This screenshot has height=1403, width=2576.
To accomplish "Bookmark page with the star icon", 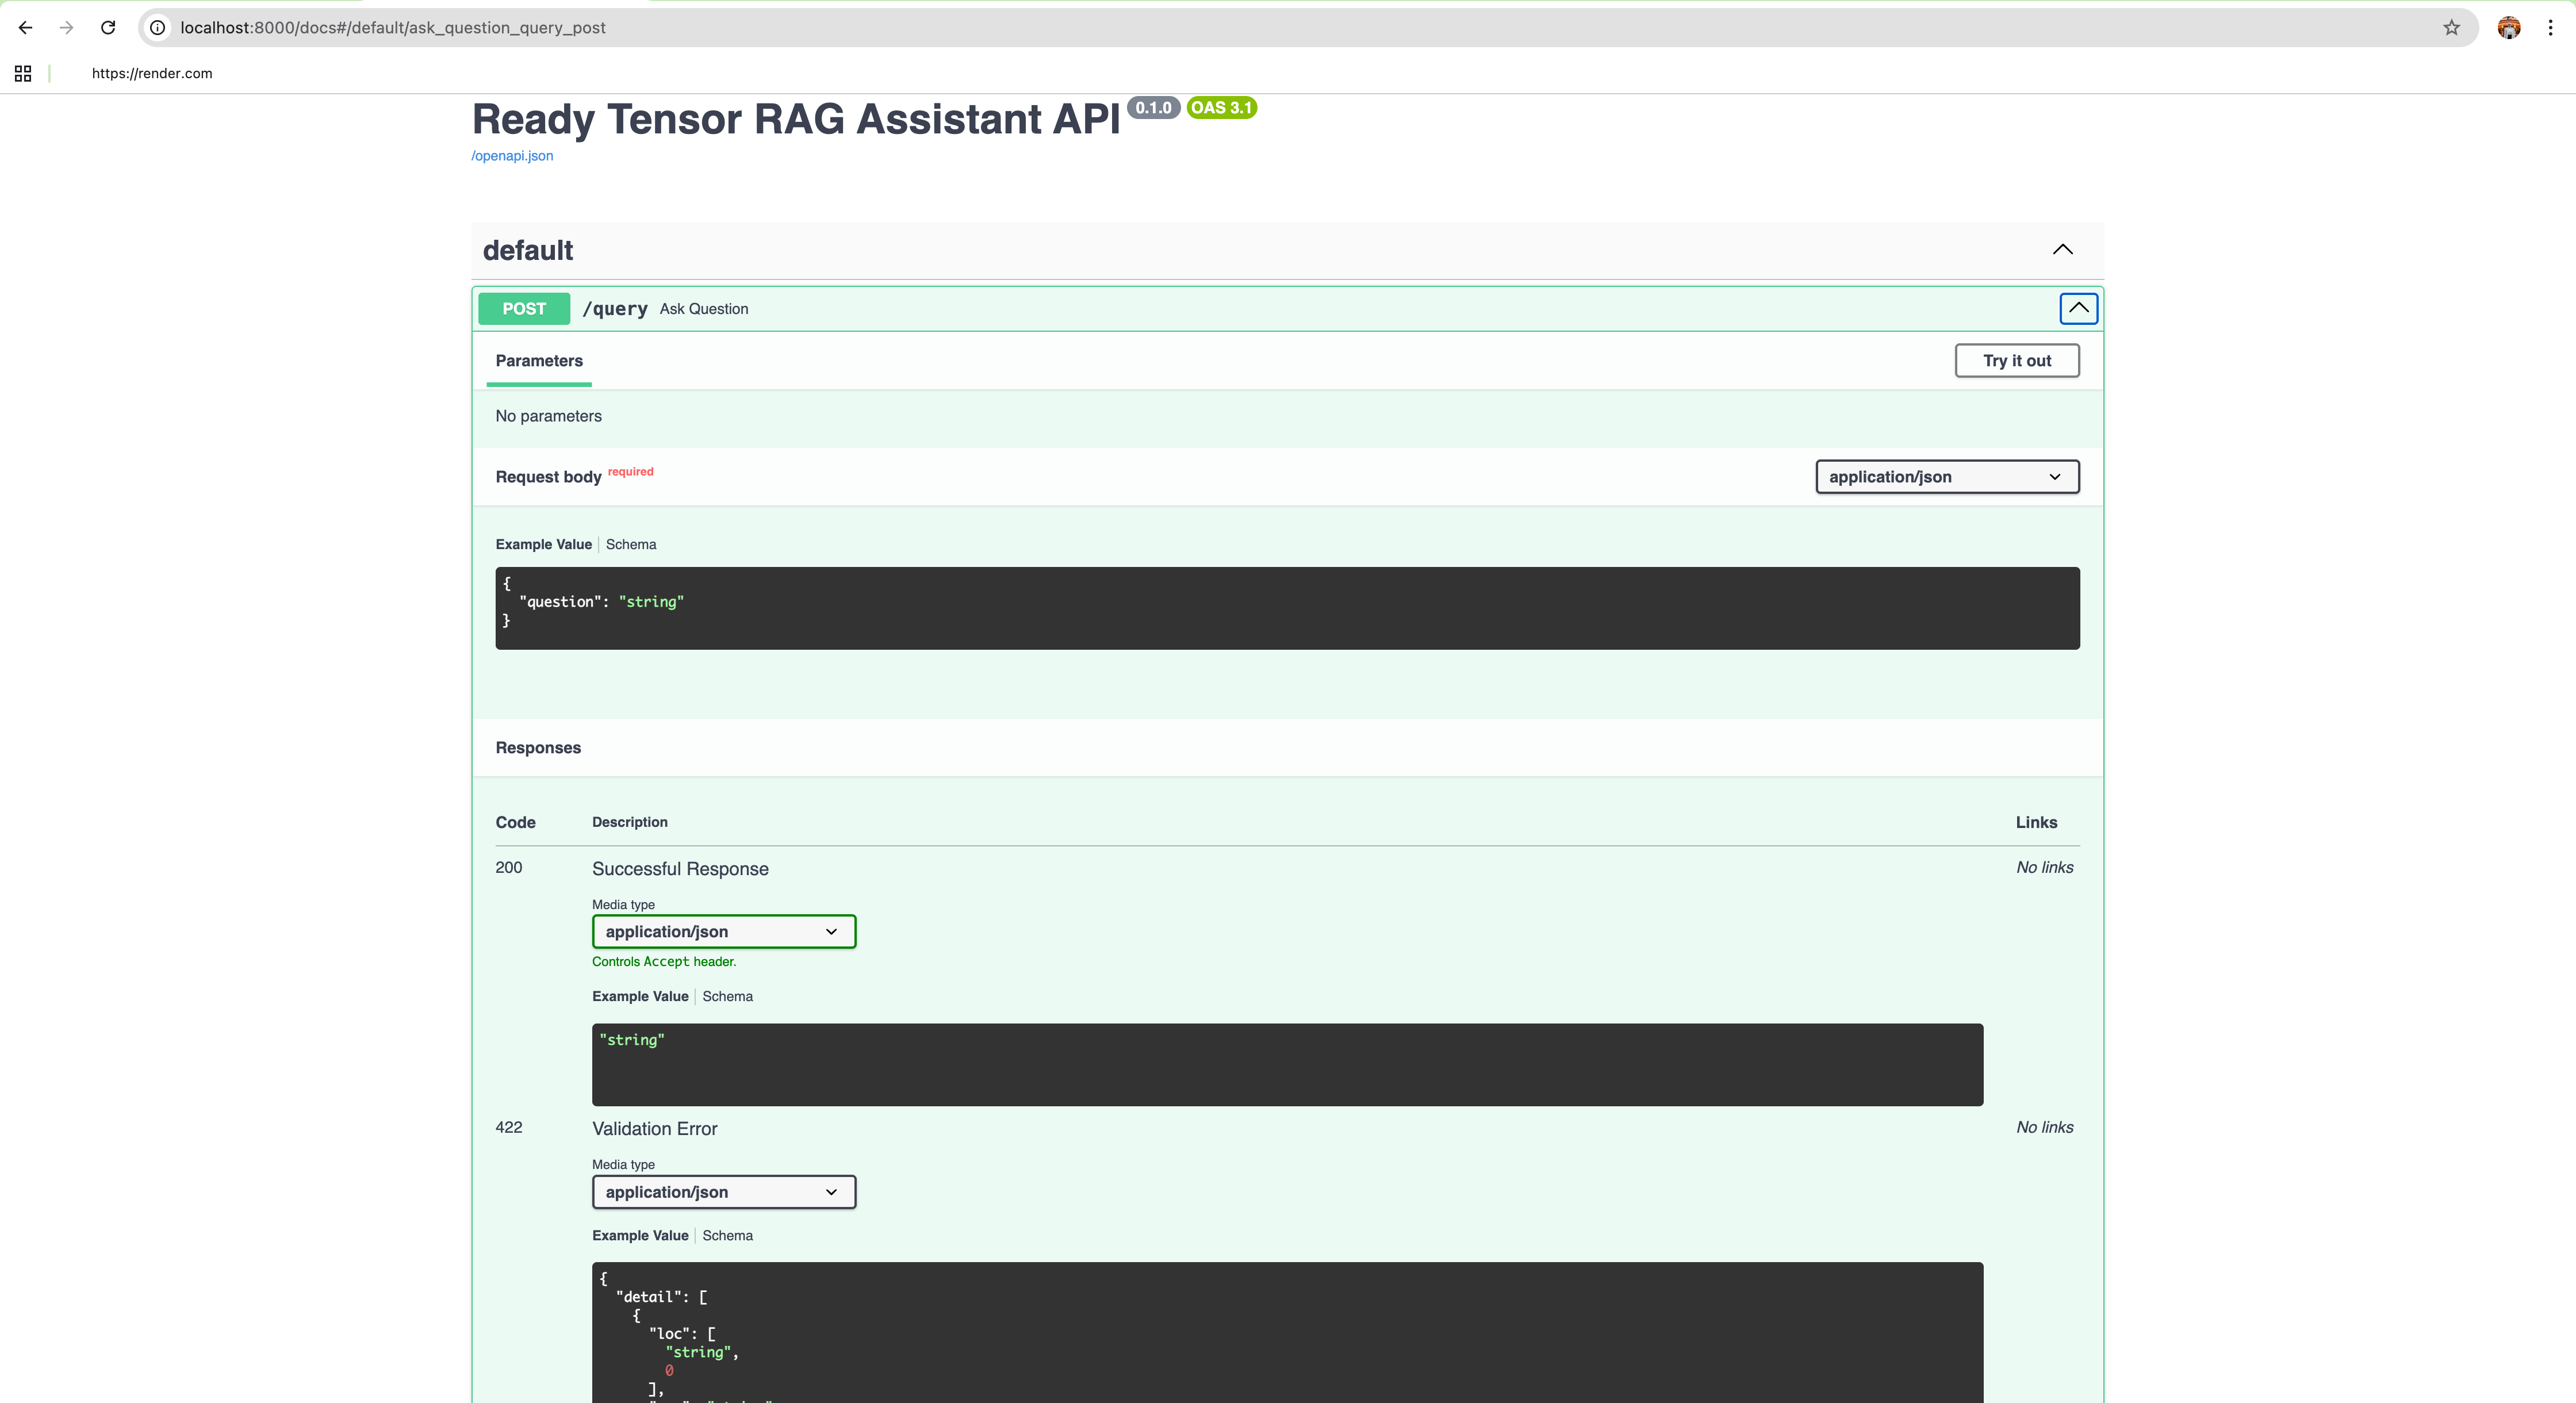I will [2451, 28].
